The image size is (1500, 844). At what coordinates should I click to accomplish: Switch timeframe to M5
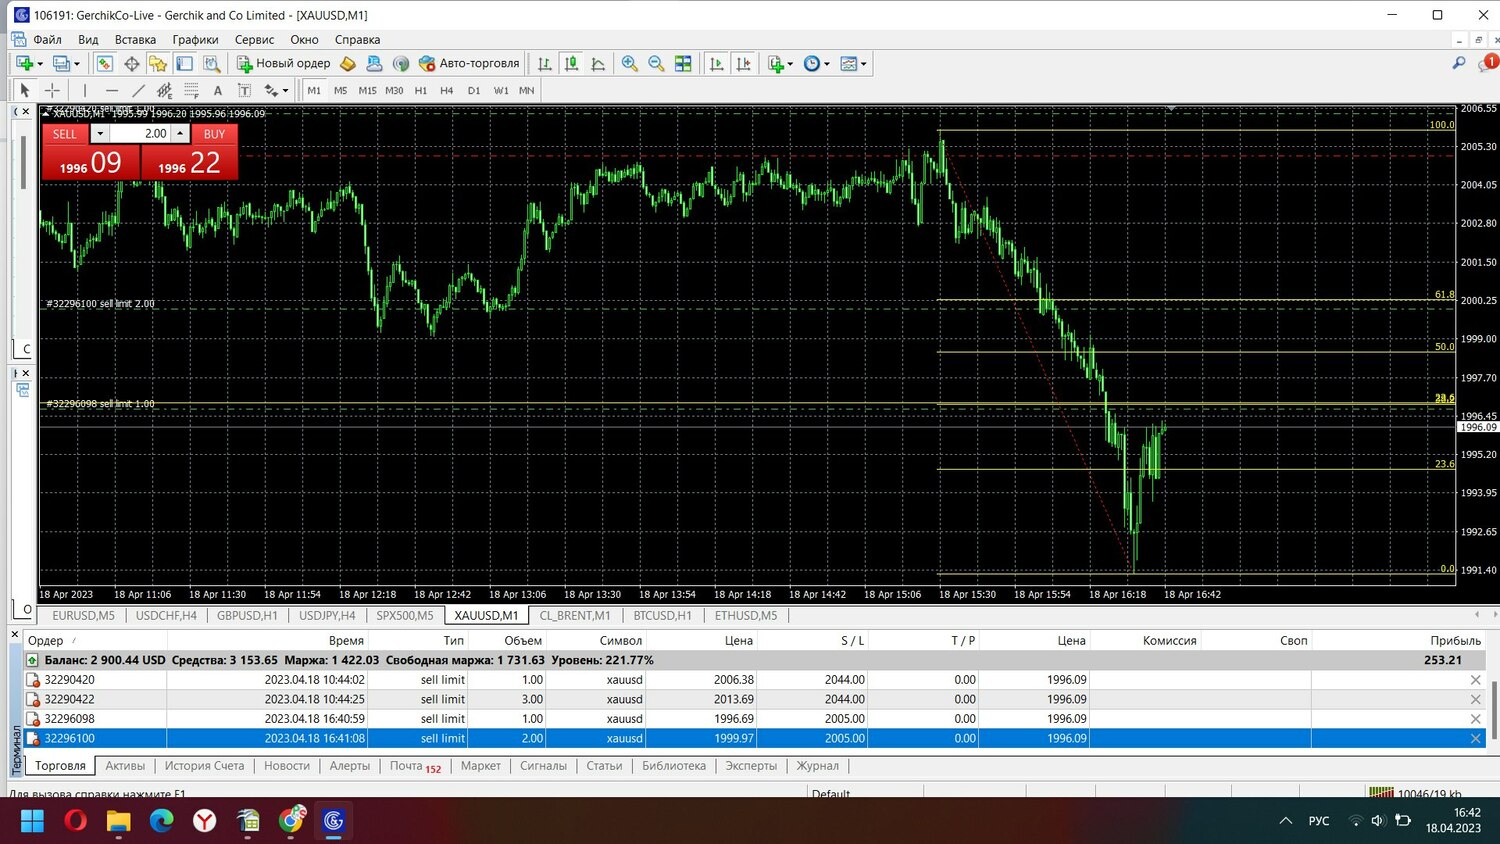click(340, 90)
